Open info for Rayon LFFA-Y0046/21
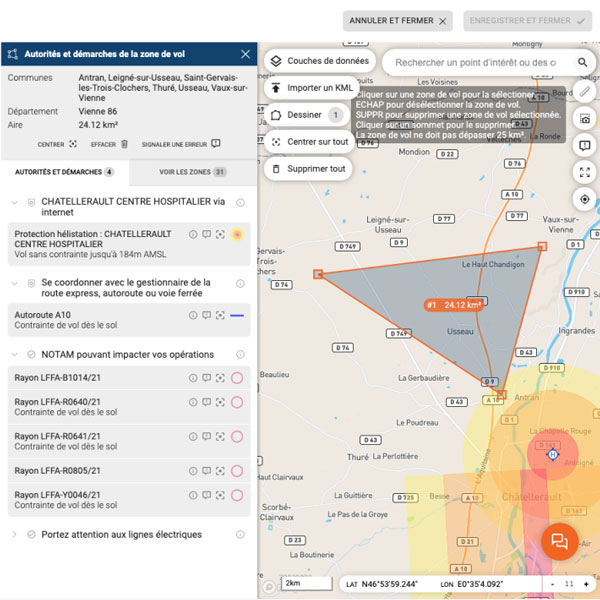Screen dimensions: 600x600 coord(193,495)
